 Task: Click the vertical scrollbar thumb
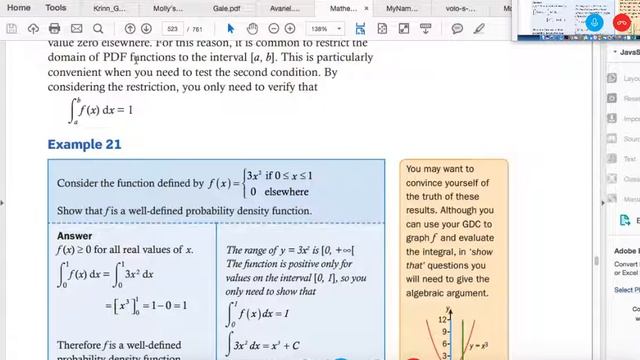pyautogui.click(x=596, y=261)
